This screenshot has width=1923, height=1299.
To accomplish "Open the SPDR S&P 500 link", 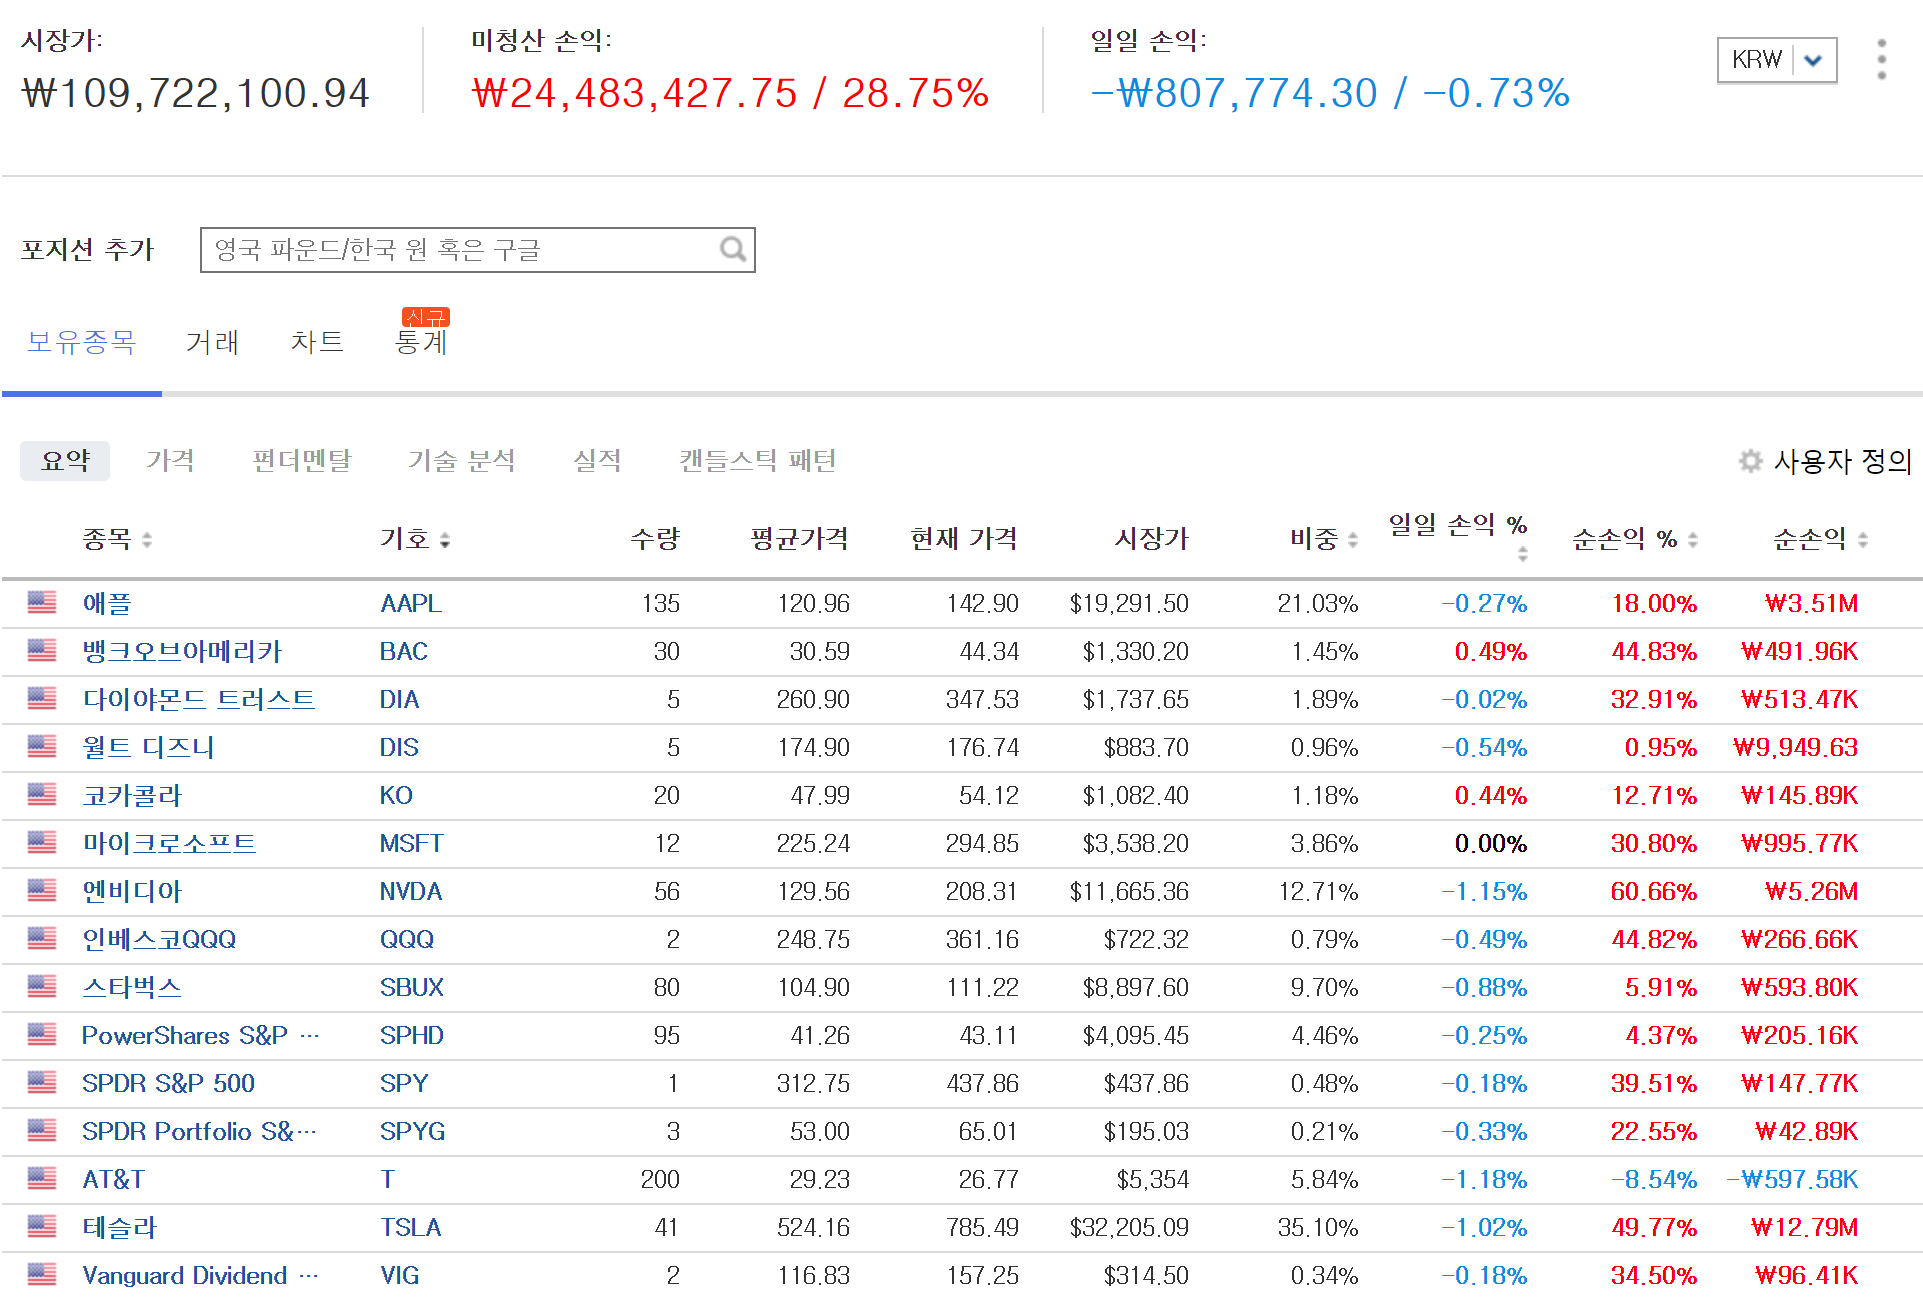I will [x=168, y=1084].
